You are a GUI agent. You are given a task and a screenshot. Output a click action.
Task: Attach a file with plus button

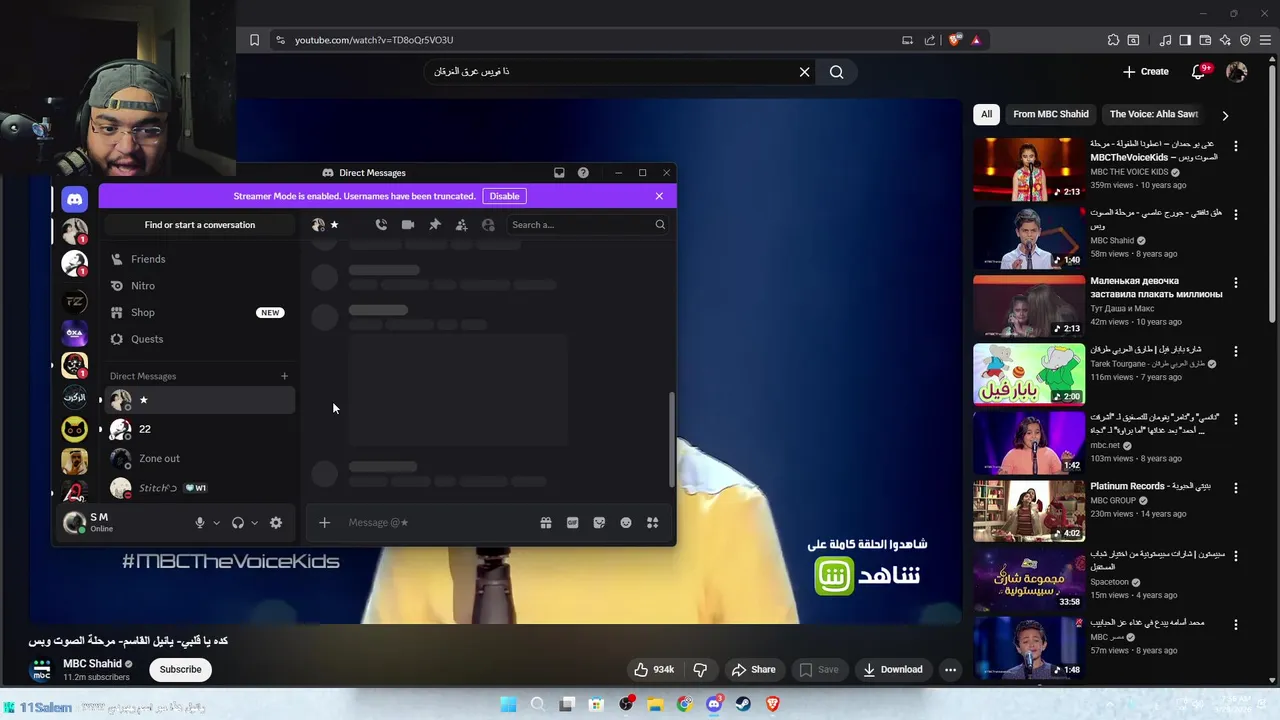[324, 522]
